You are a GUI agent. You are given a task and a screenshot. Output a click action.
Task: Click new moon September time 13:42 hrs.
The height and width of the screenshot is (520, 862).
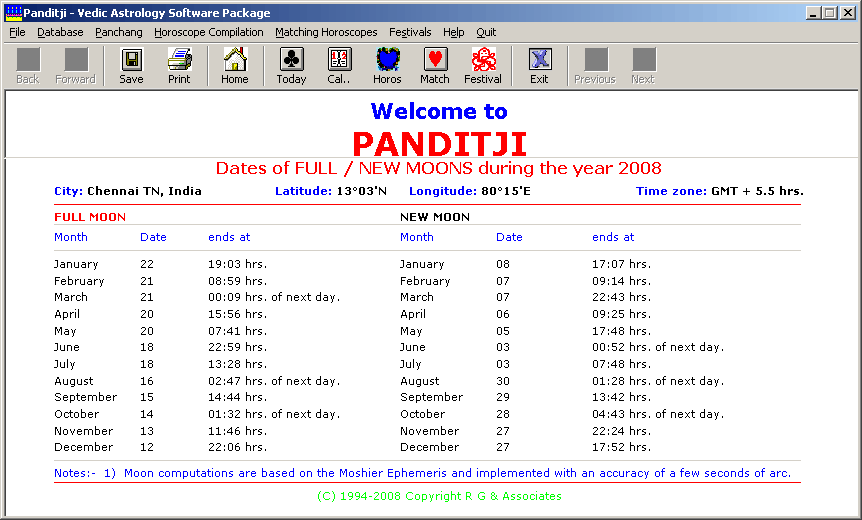(x=621, y=397)
